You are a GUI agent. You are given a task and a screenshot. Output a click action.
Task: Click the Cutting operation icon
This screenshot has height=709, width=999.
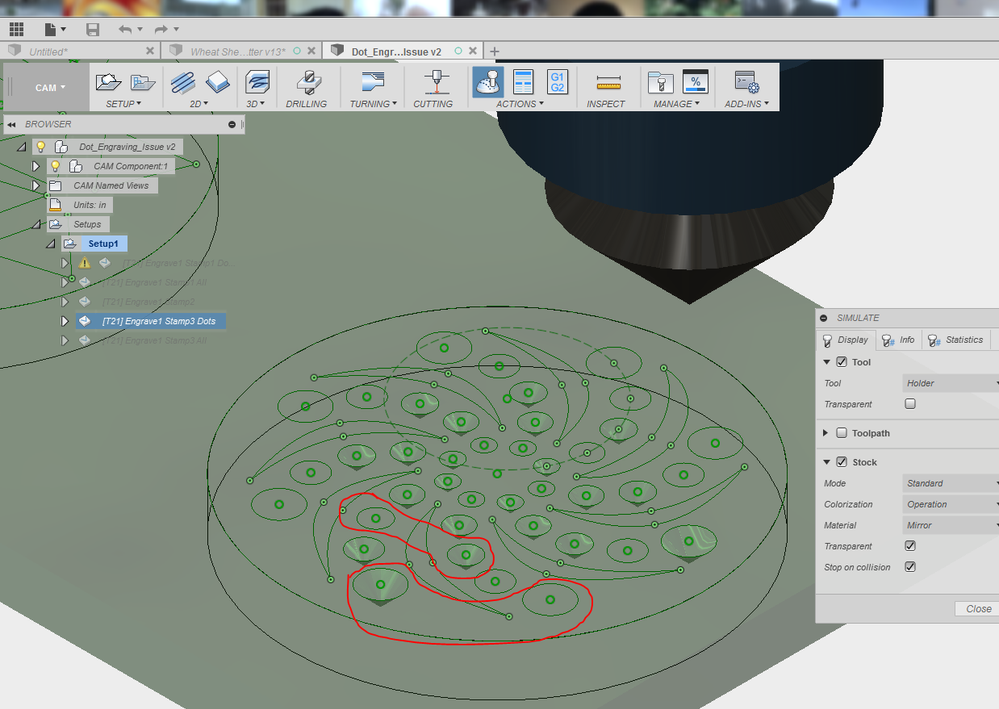(x=434, y=82)
